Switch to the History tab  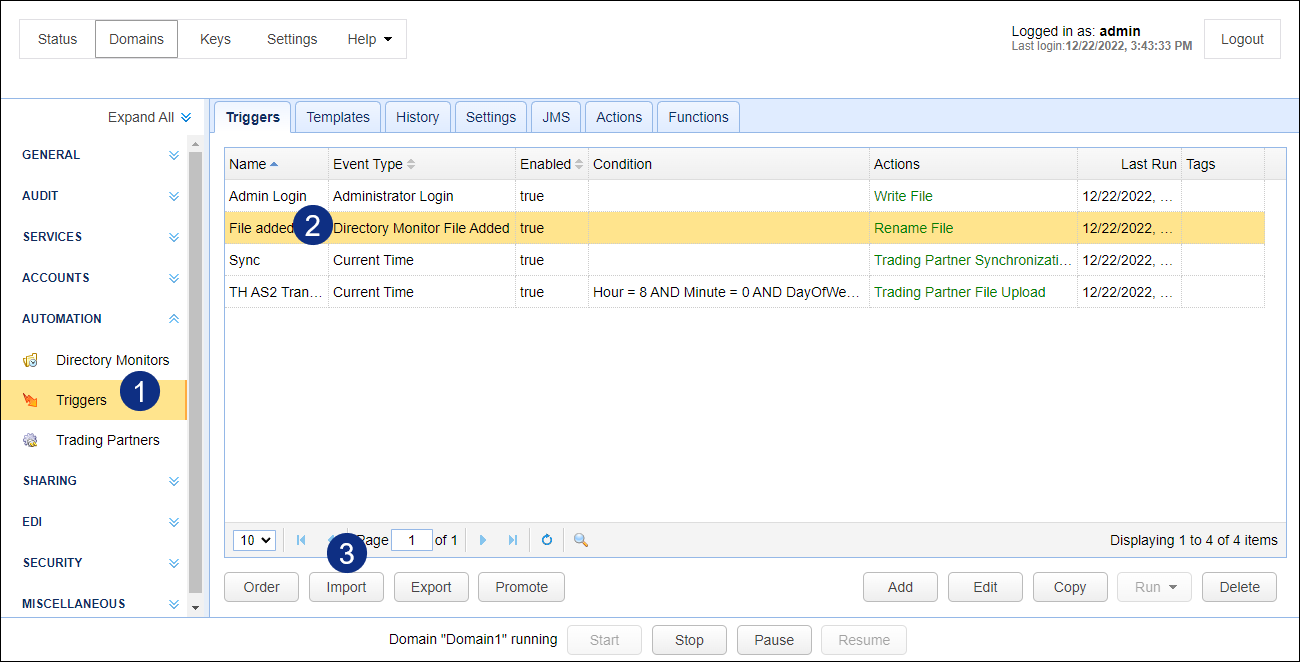coord(418,117)
